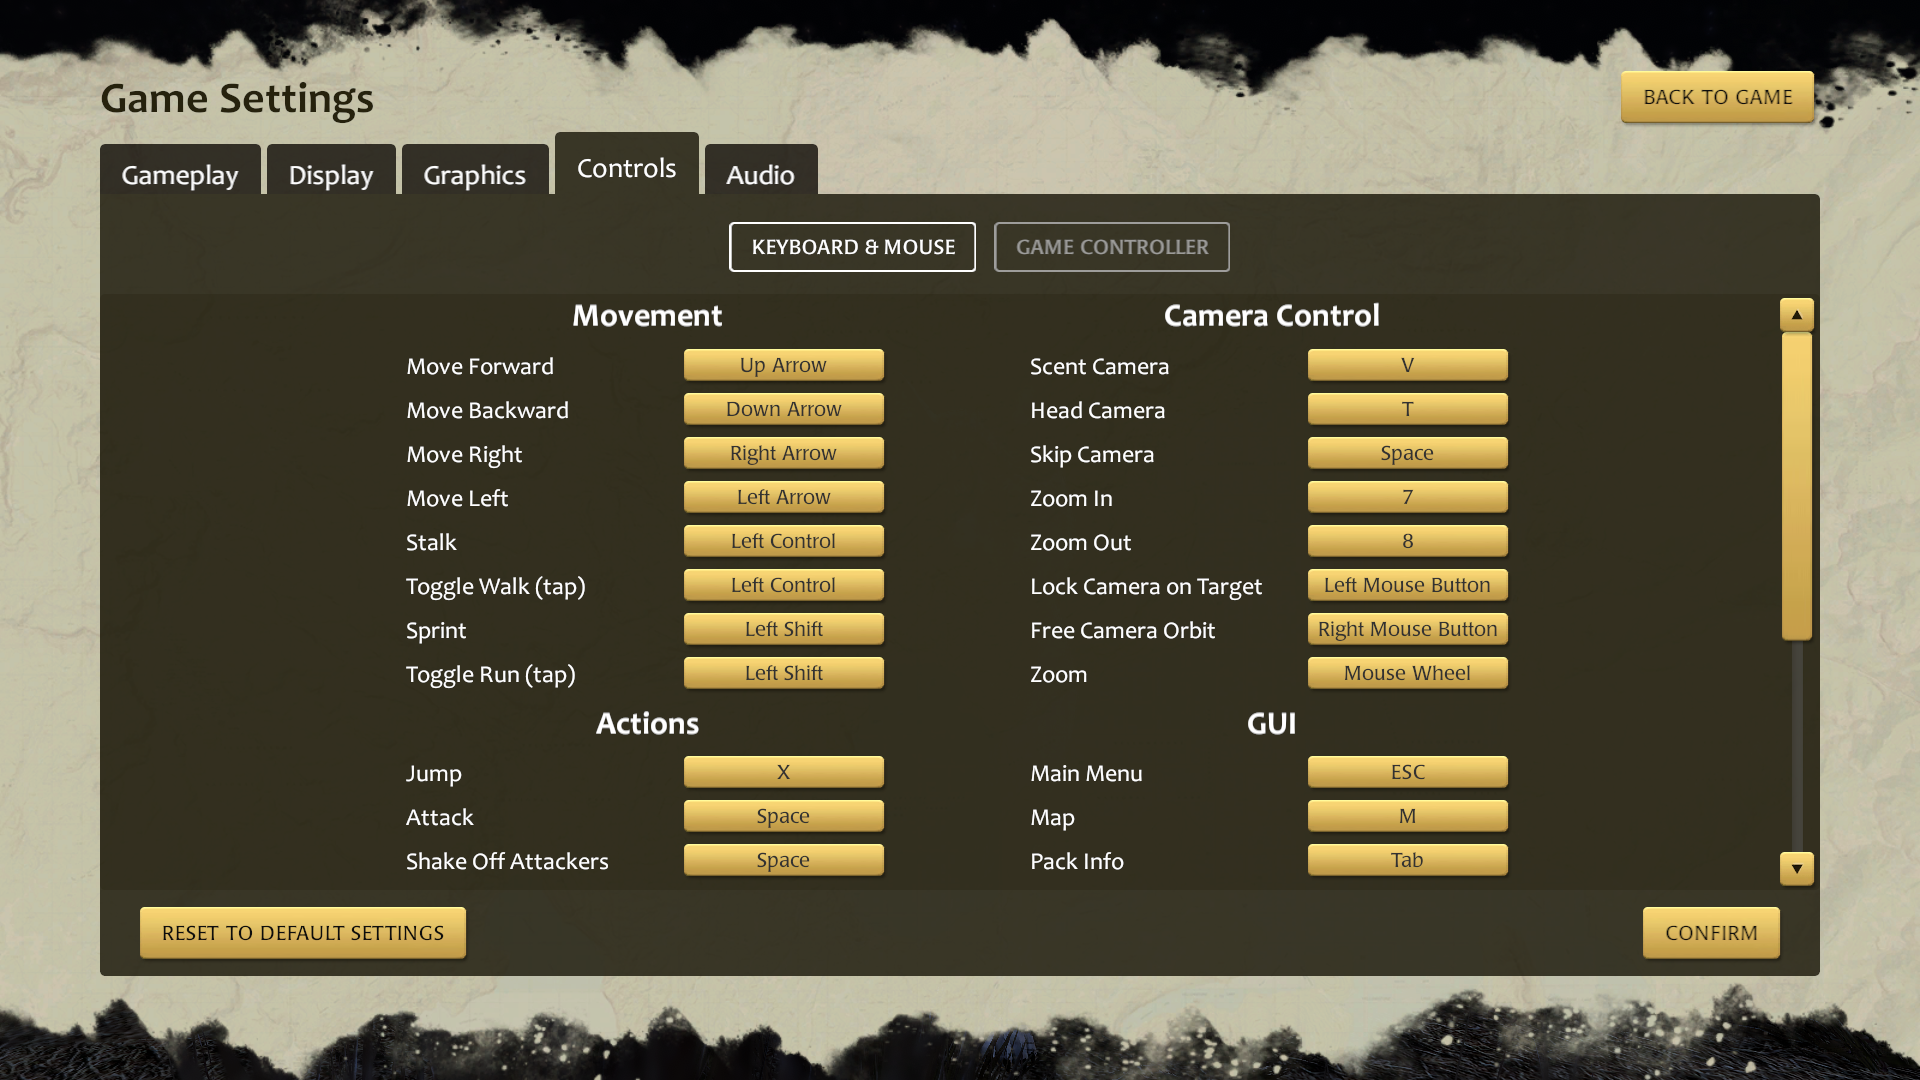Rebind the Zoom Mouse Wheel control
The image size is (1920, 1080).
(1407, 673)
